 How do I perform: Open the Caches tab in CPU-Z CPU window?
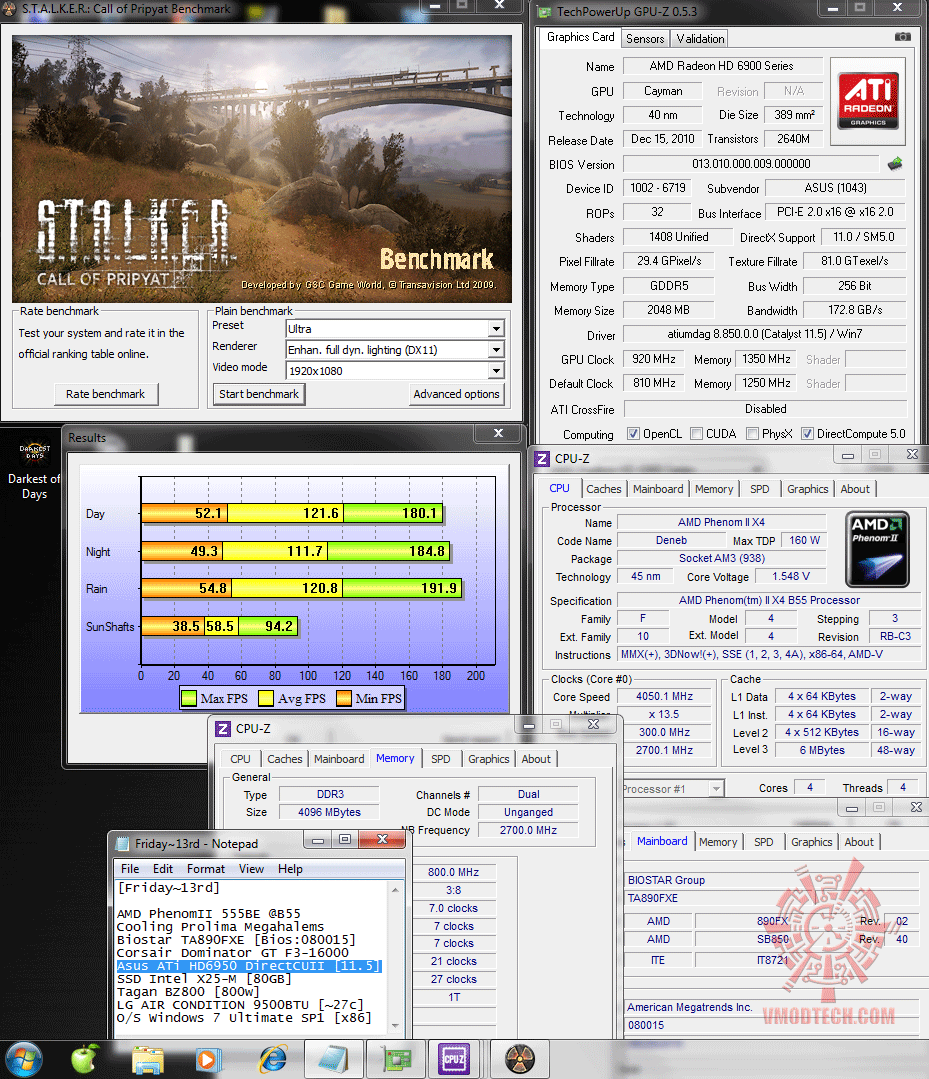604,489
